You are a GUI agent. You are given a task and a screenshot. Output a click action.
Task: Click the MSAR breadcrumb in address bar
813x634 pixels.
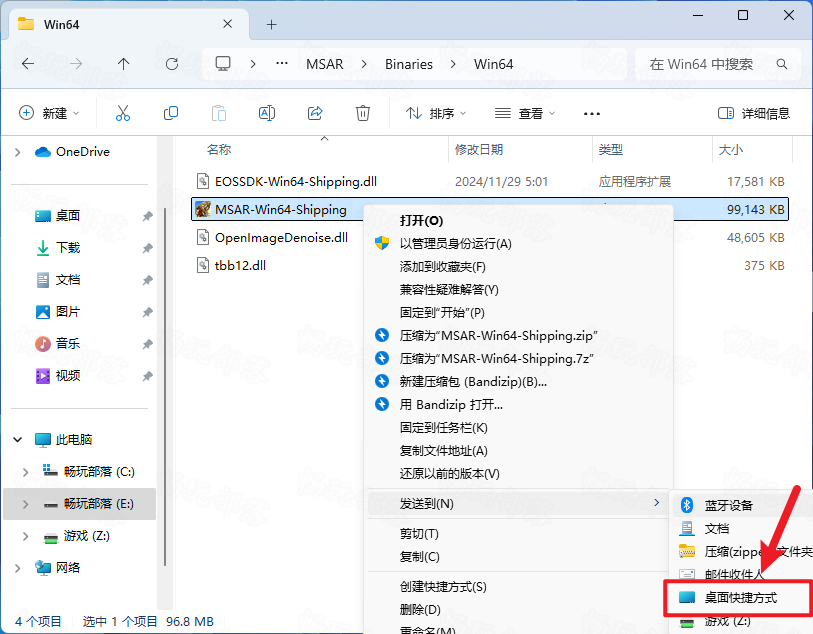click(x=325, y=64)
